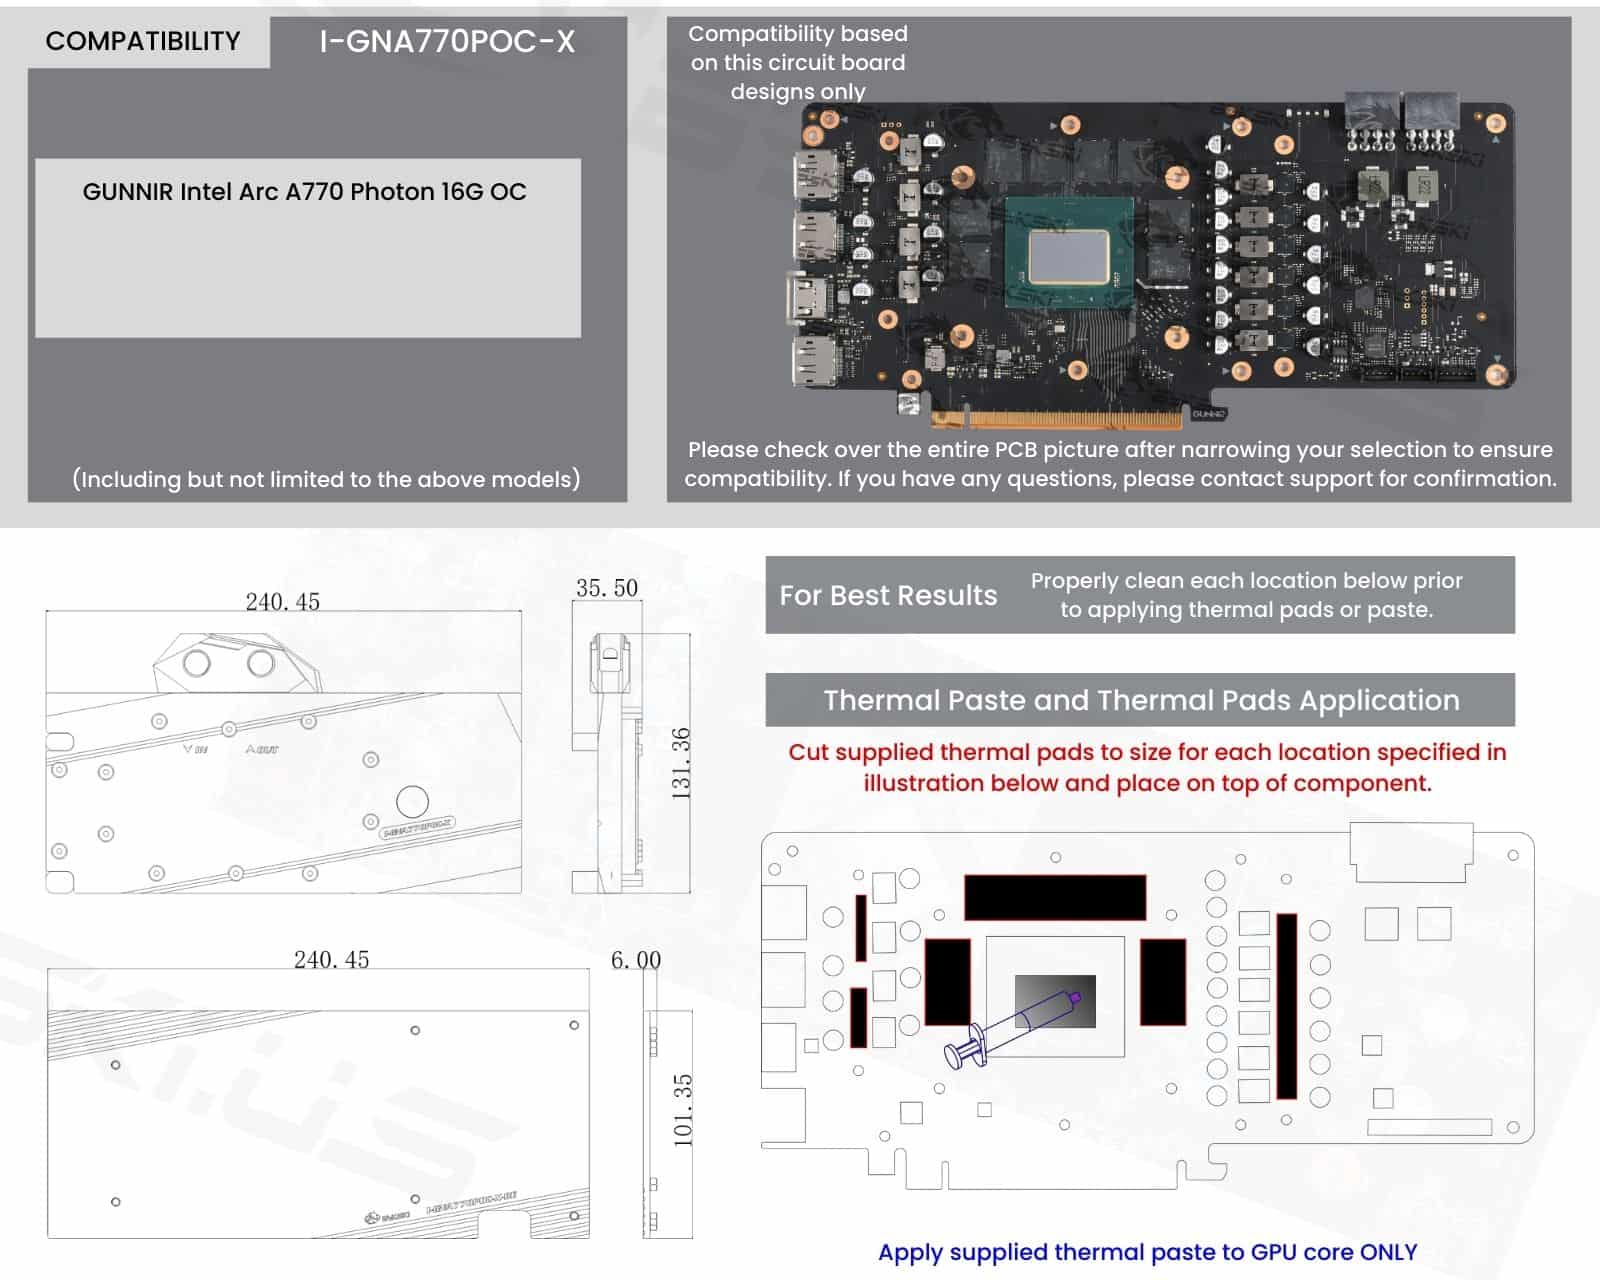Click the GUNNIR Intel Arc A770 Photon 16G OC entry
Viewport: 1600px width, 1280px height.
(304, 192)
